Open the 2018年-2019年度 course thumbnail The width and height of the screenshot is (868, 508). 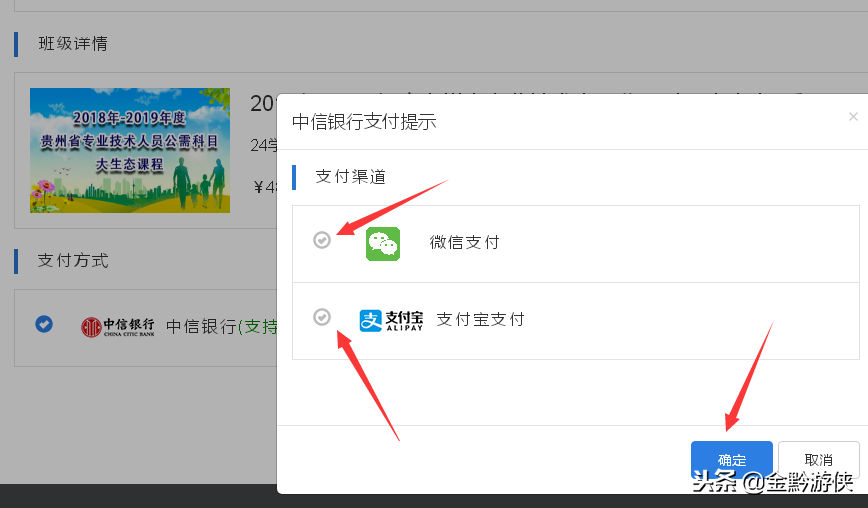click(130, 150)
